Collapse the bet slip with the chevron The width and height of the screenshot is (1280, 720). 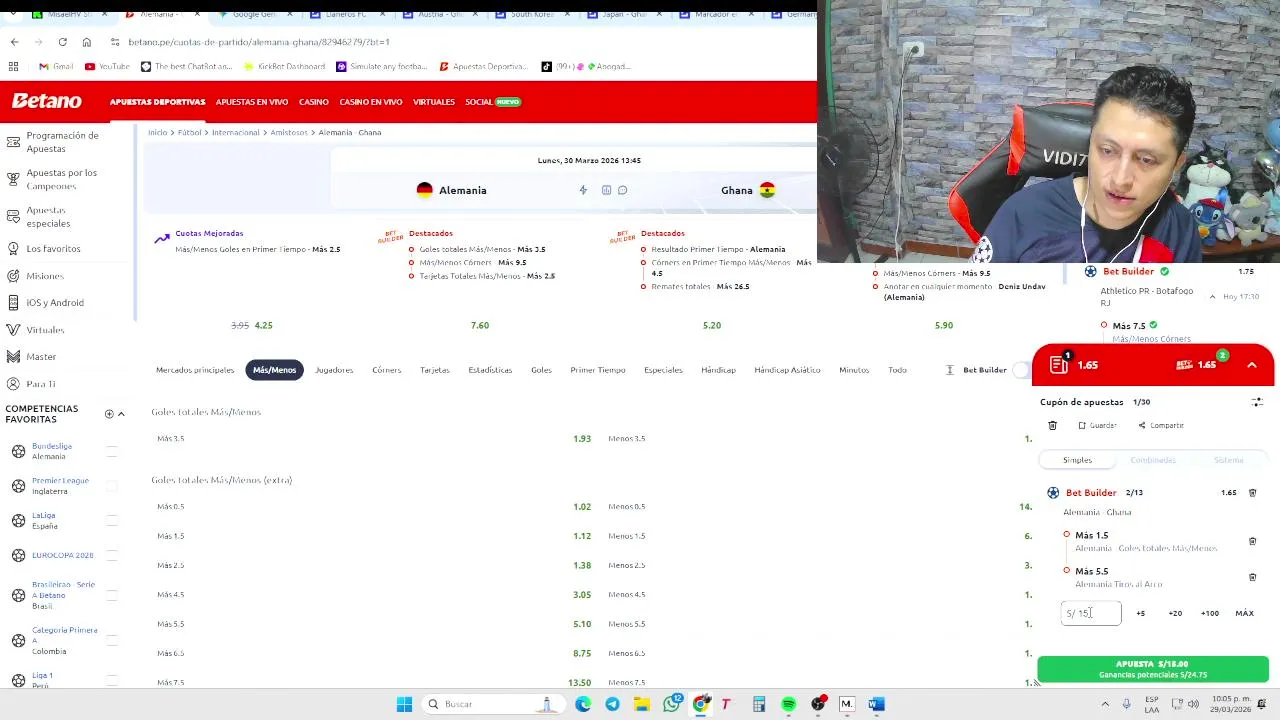coord(1252,365)
